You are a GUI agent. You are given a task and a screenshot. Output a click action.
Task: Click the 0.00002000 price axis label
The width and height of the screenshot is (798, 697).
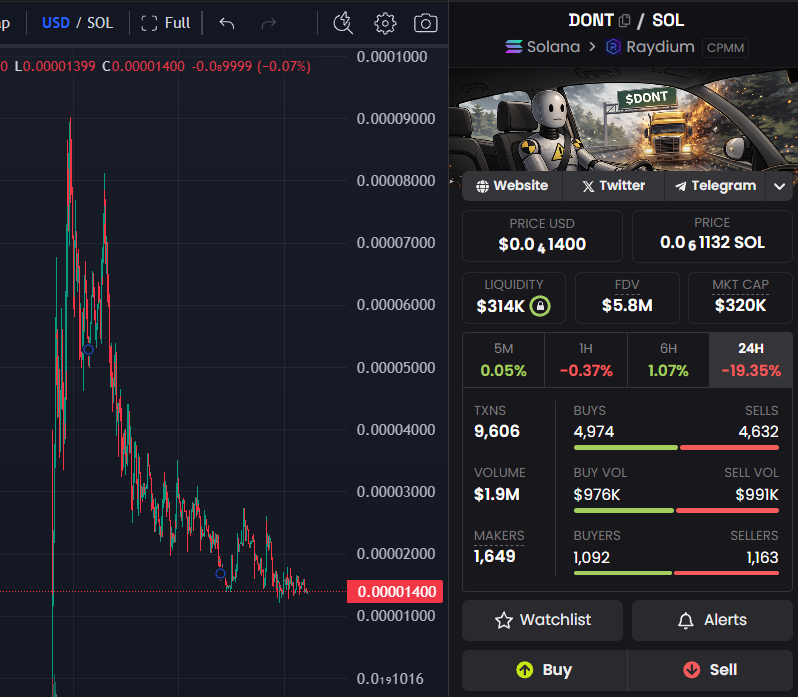pos(396,554)
